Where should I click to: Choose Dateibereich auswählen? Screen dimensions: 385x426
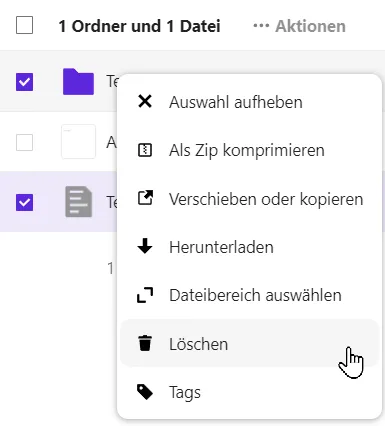click(x=249, y=295)
